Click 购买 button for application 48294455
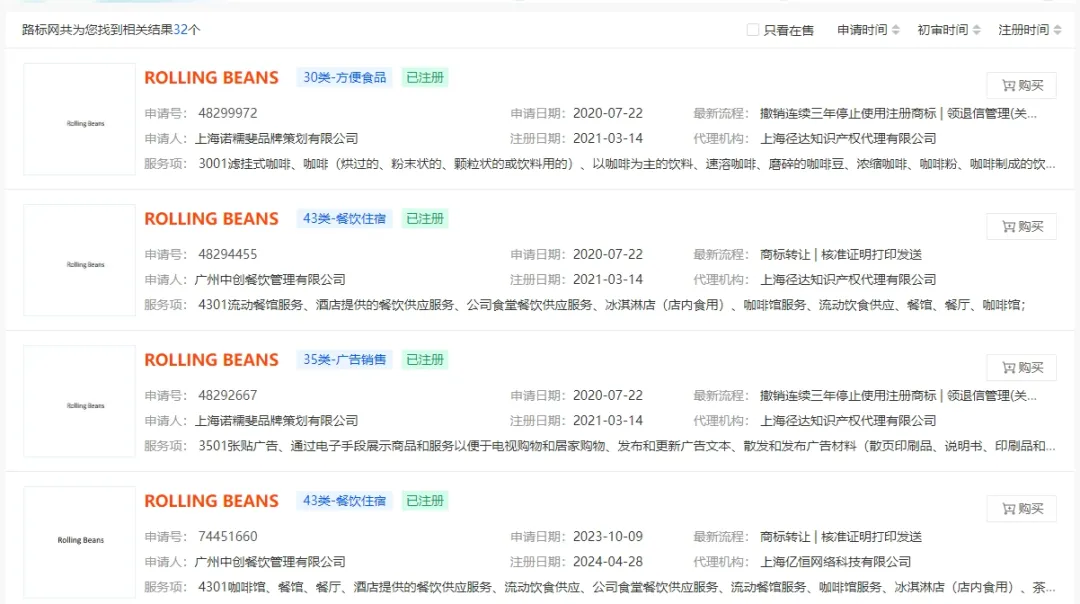The width and height of the screenshot is (1080, 604). [x=1021, y=227]
